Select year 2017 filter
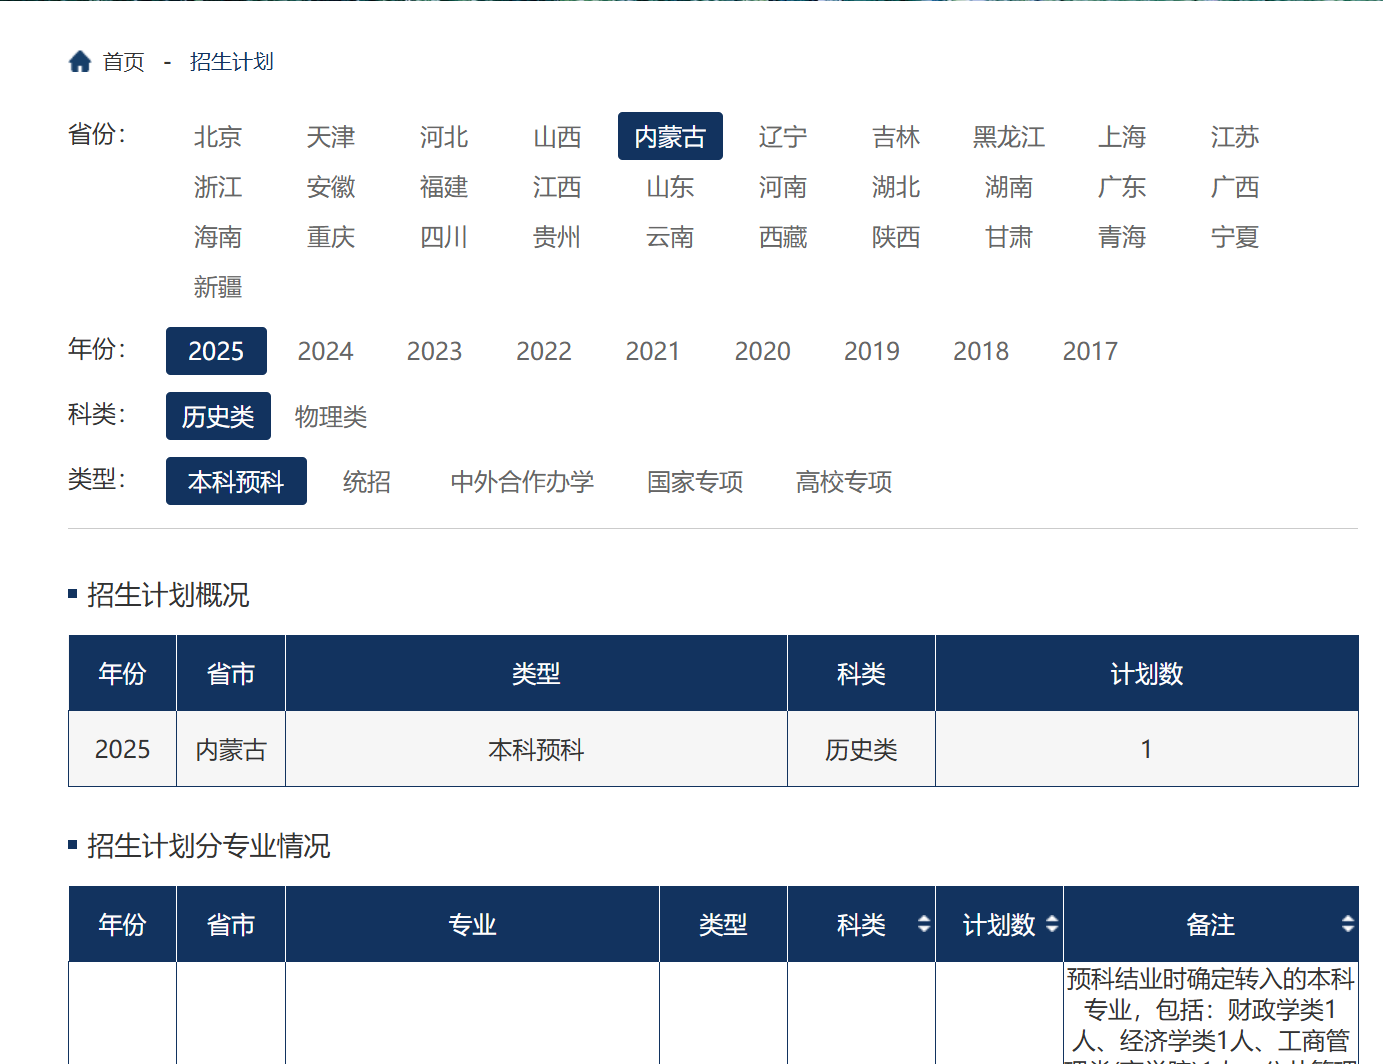The width and height of the screenshot is (1383, 1064). pos(1090,352)
